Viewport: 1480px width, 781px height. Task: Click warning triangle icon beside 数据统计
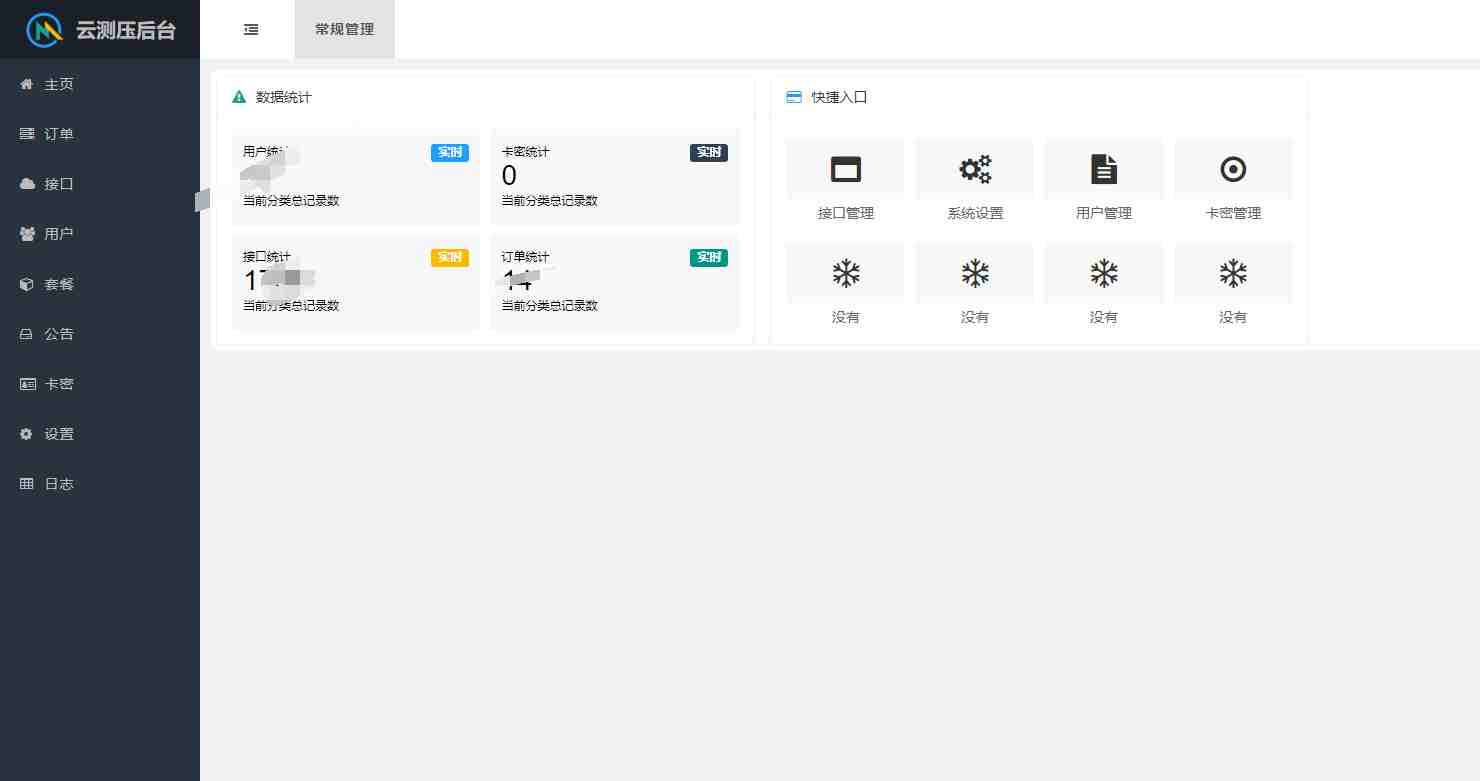coord(239,97)
